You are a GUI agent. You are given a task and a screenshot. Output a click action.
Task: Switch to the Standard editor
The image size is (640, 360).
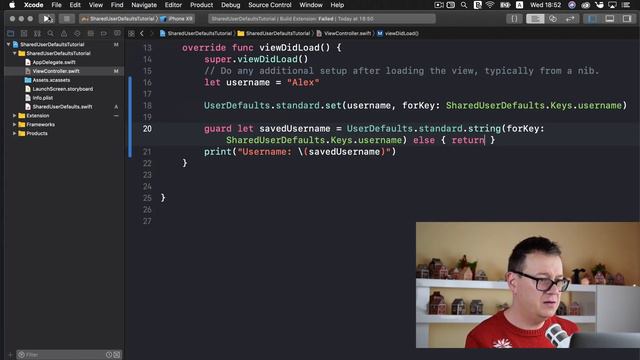point(535,19)
